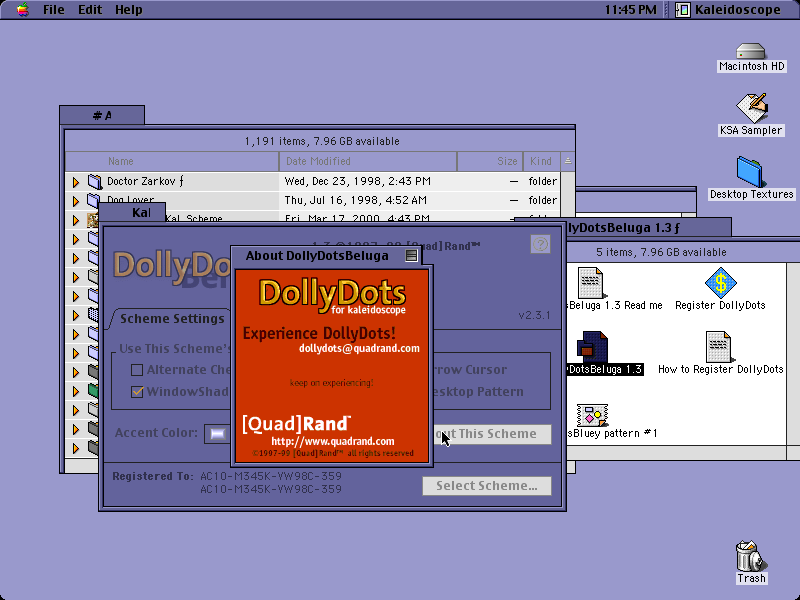The width and height of the screenshot is (800, 600).
Task: Select the Register DollyDots dollar-sign icon
Action: point(720,282)
